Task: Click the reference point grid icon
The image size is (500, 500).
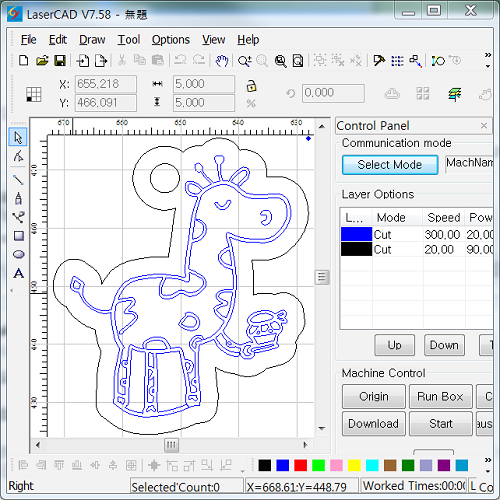Action: 34,94
